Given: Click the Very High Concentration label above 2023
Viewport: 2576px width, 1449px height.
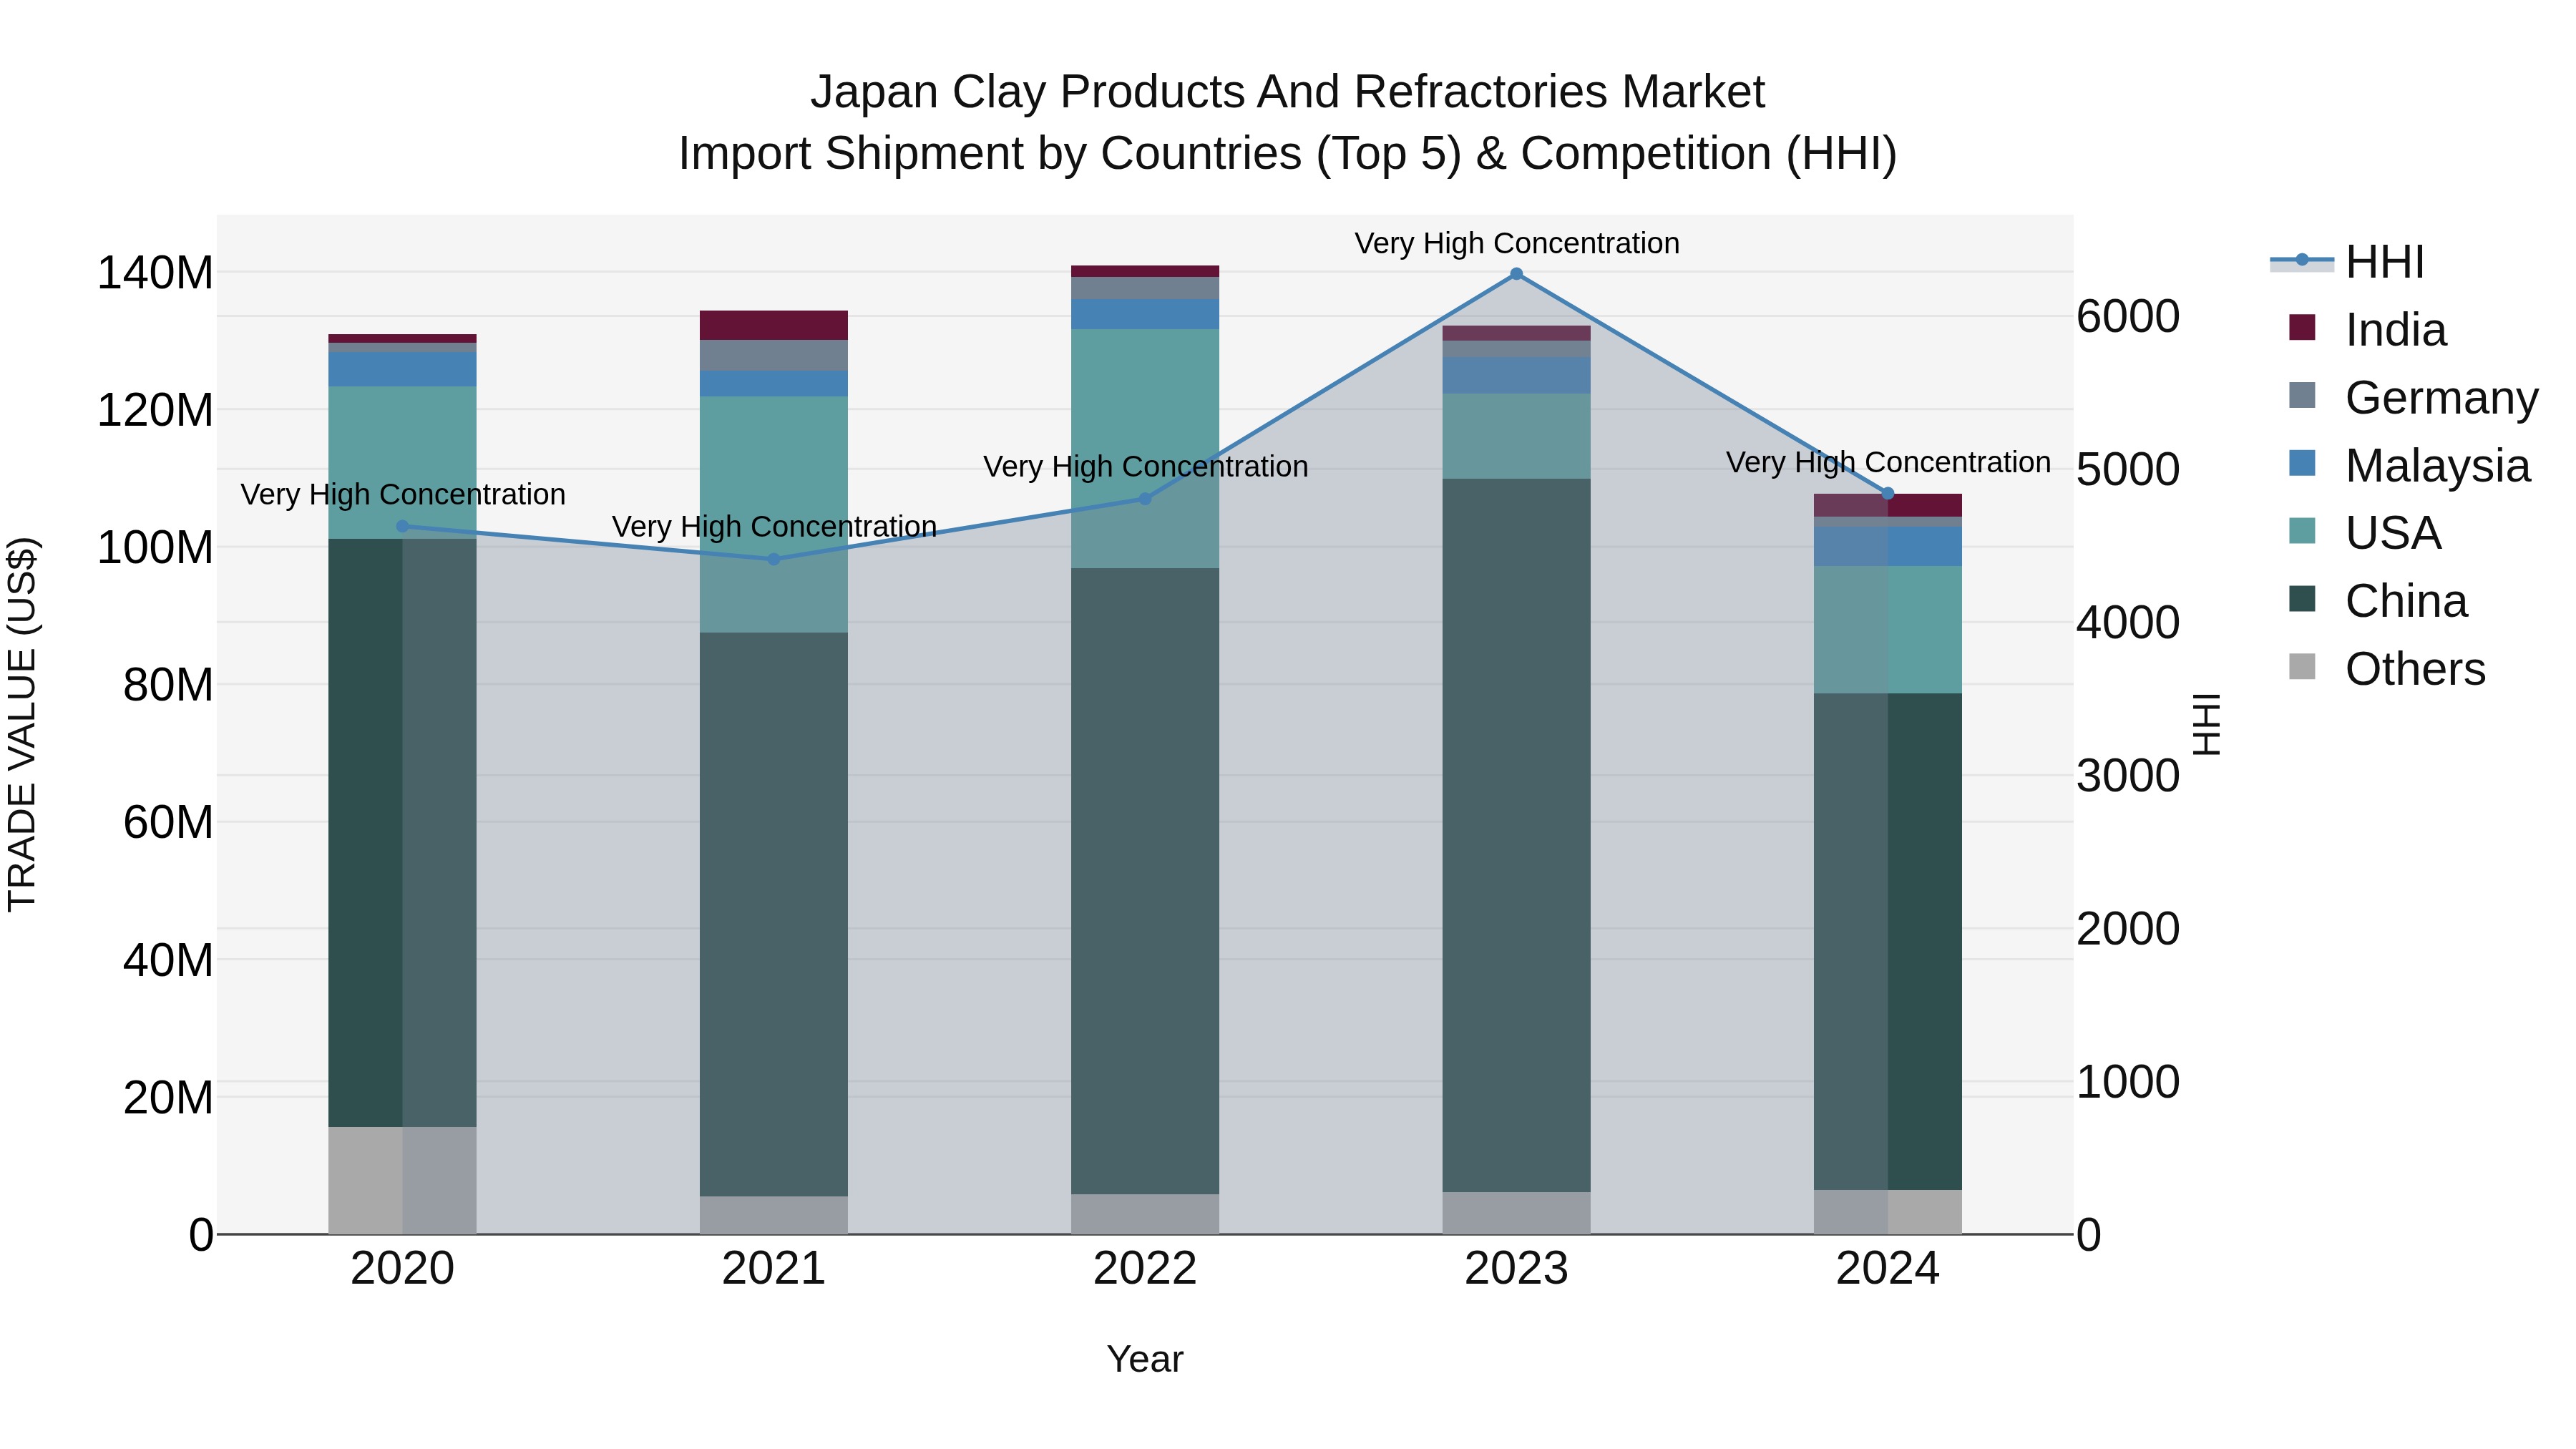Looking at the screenshot, I should pos(1516,243).
